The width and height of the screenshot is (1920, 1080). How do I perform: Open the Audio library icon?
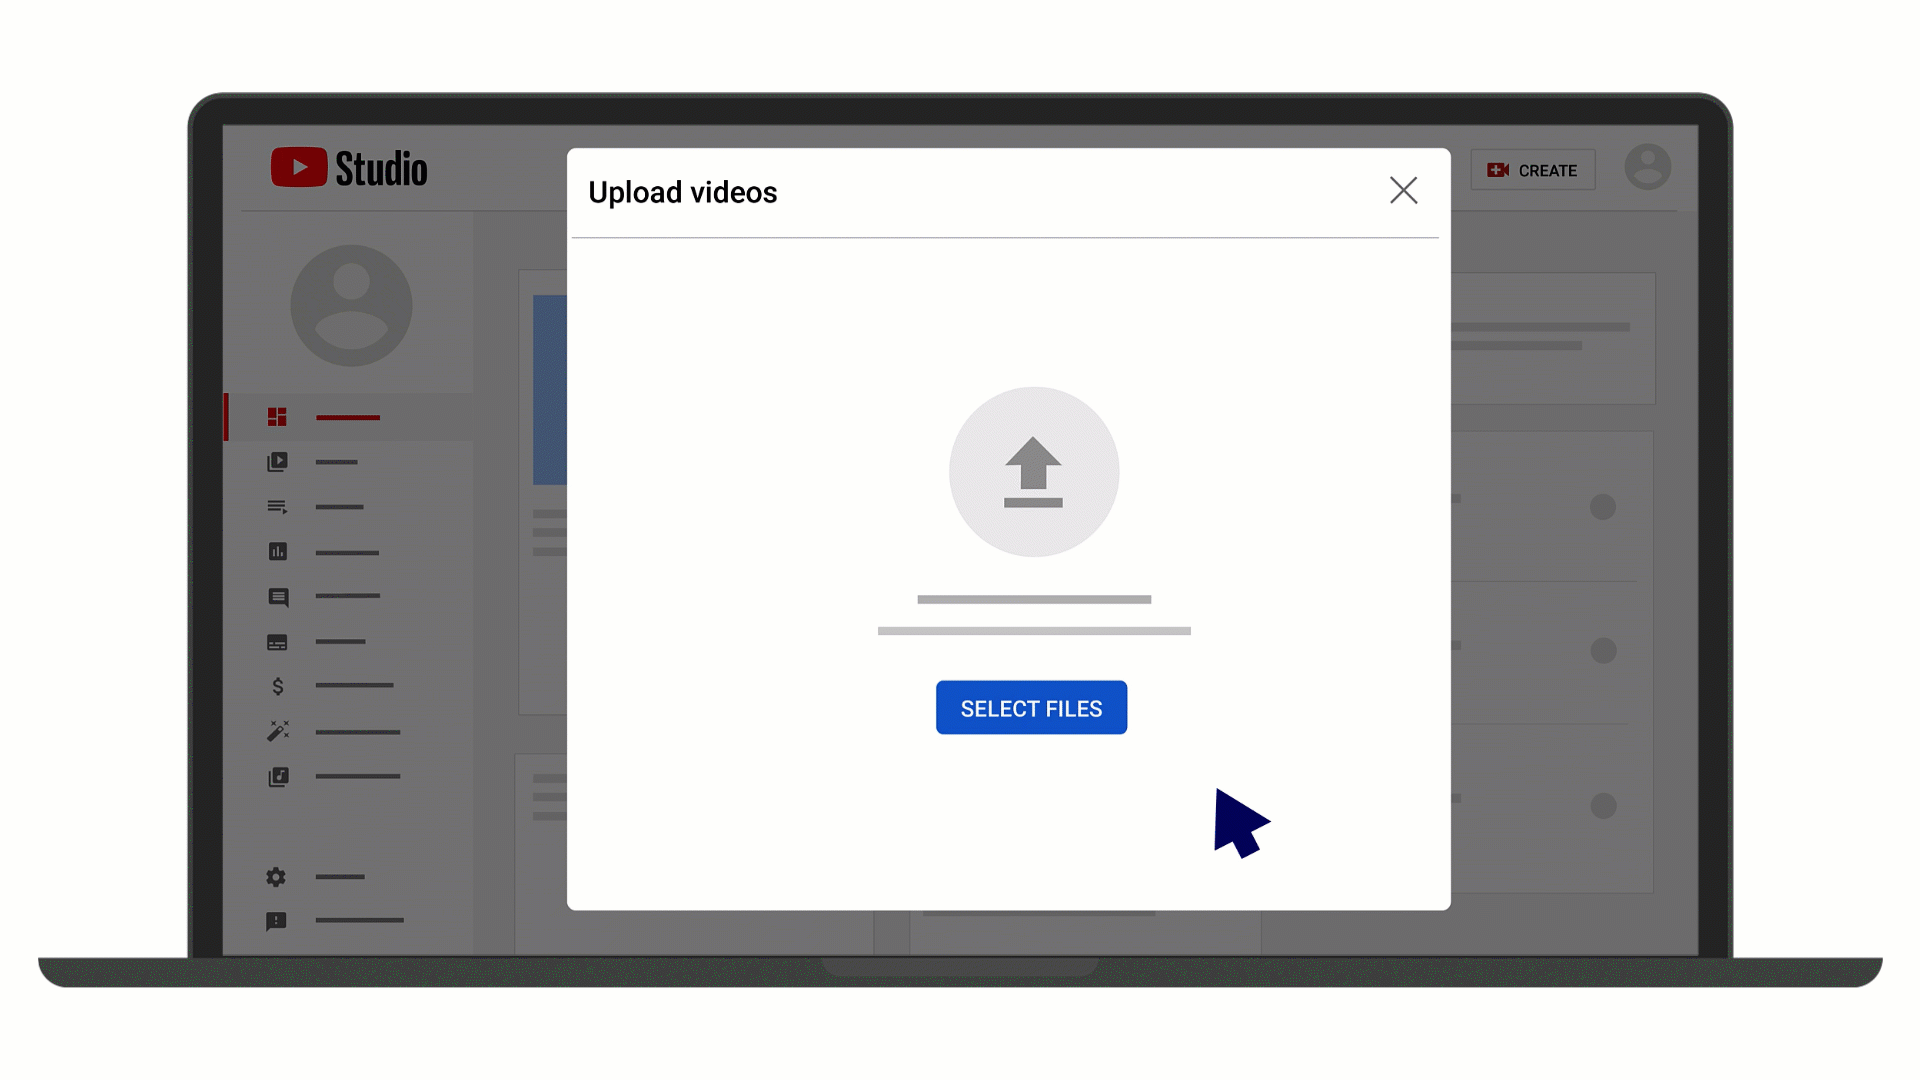(277, 777)
